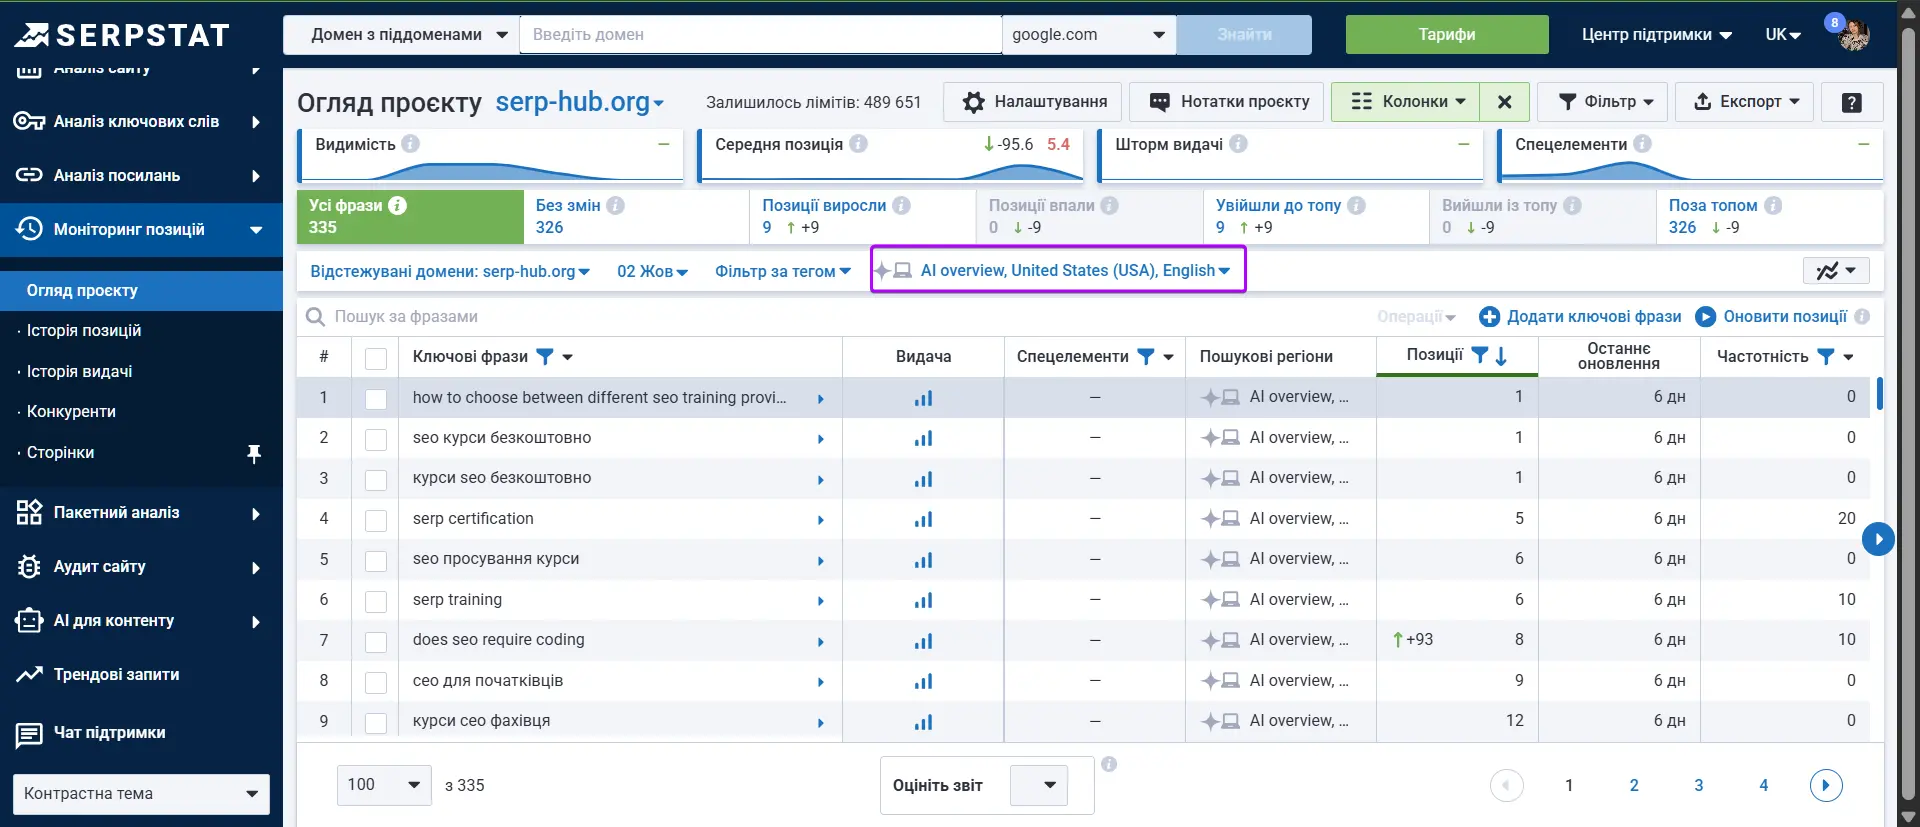
Task: Open user profile avatar
Action: [1854, 35]
